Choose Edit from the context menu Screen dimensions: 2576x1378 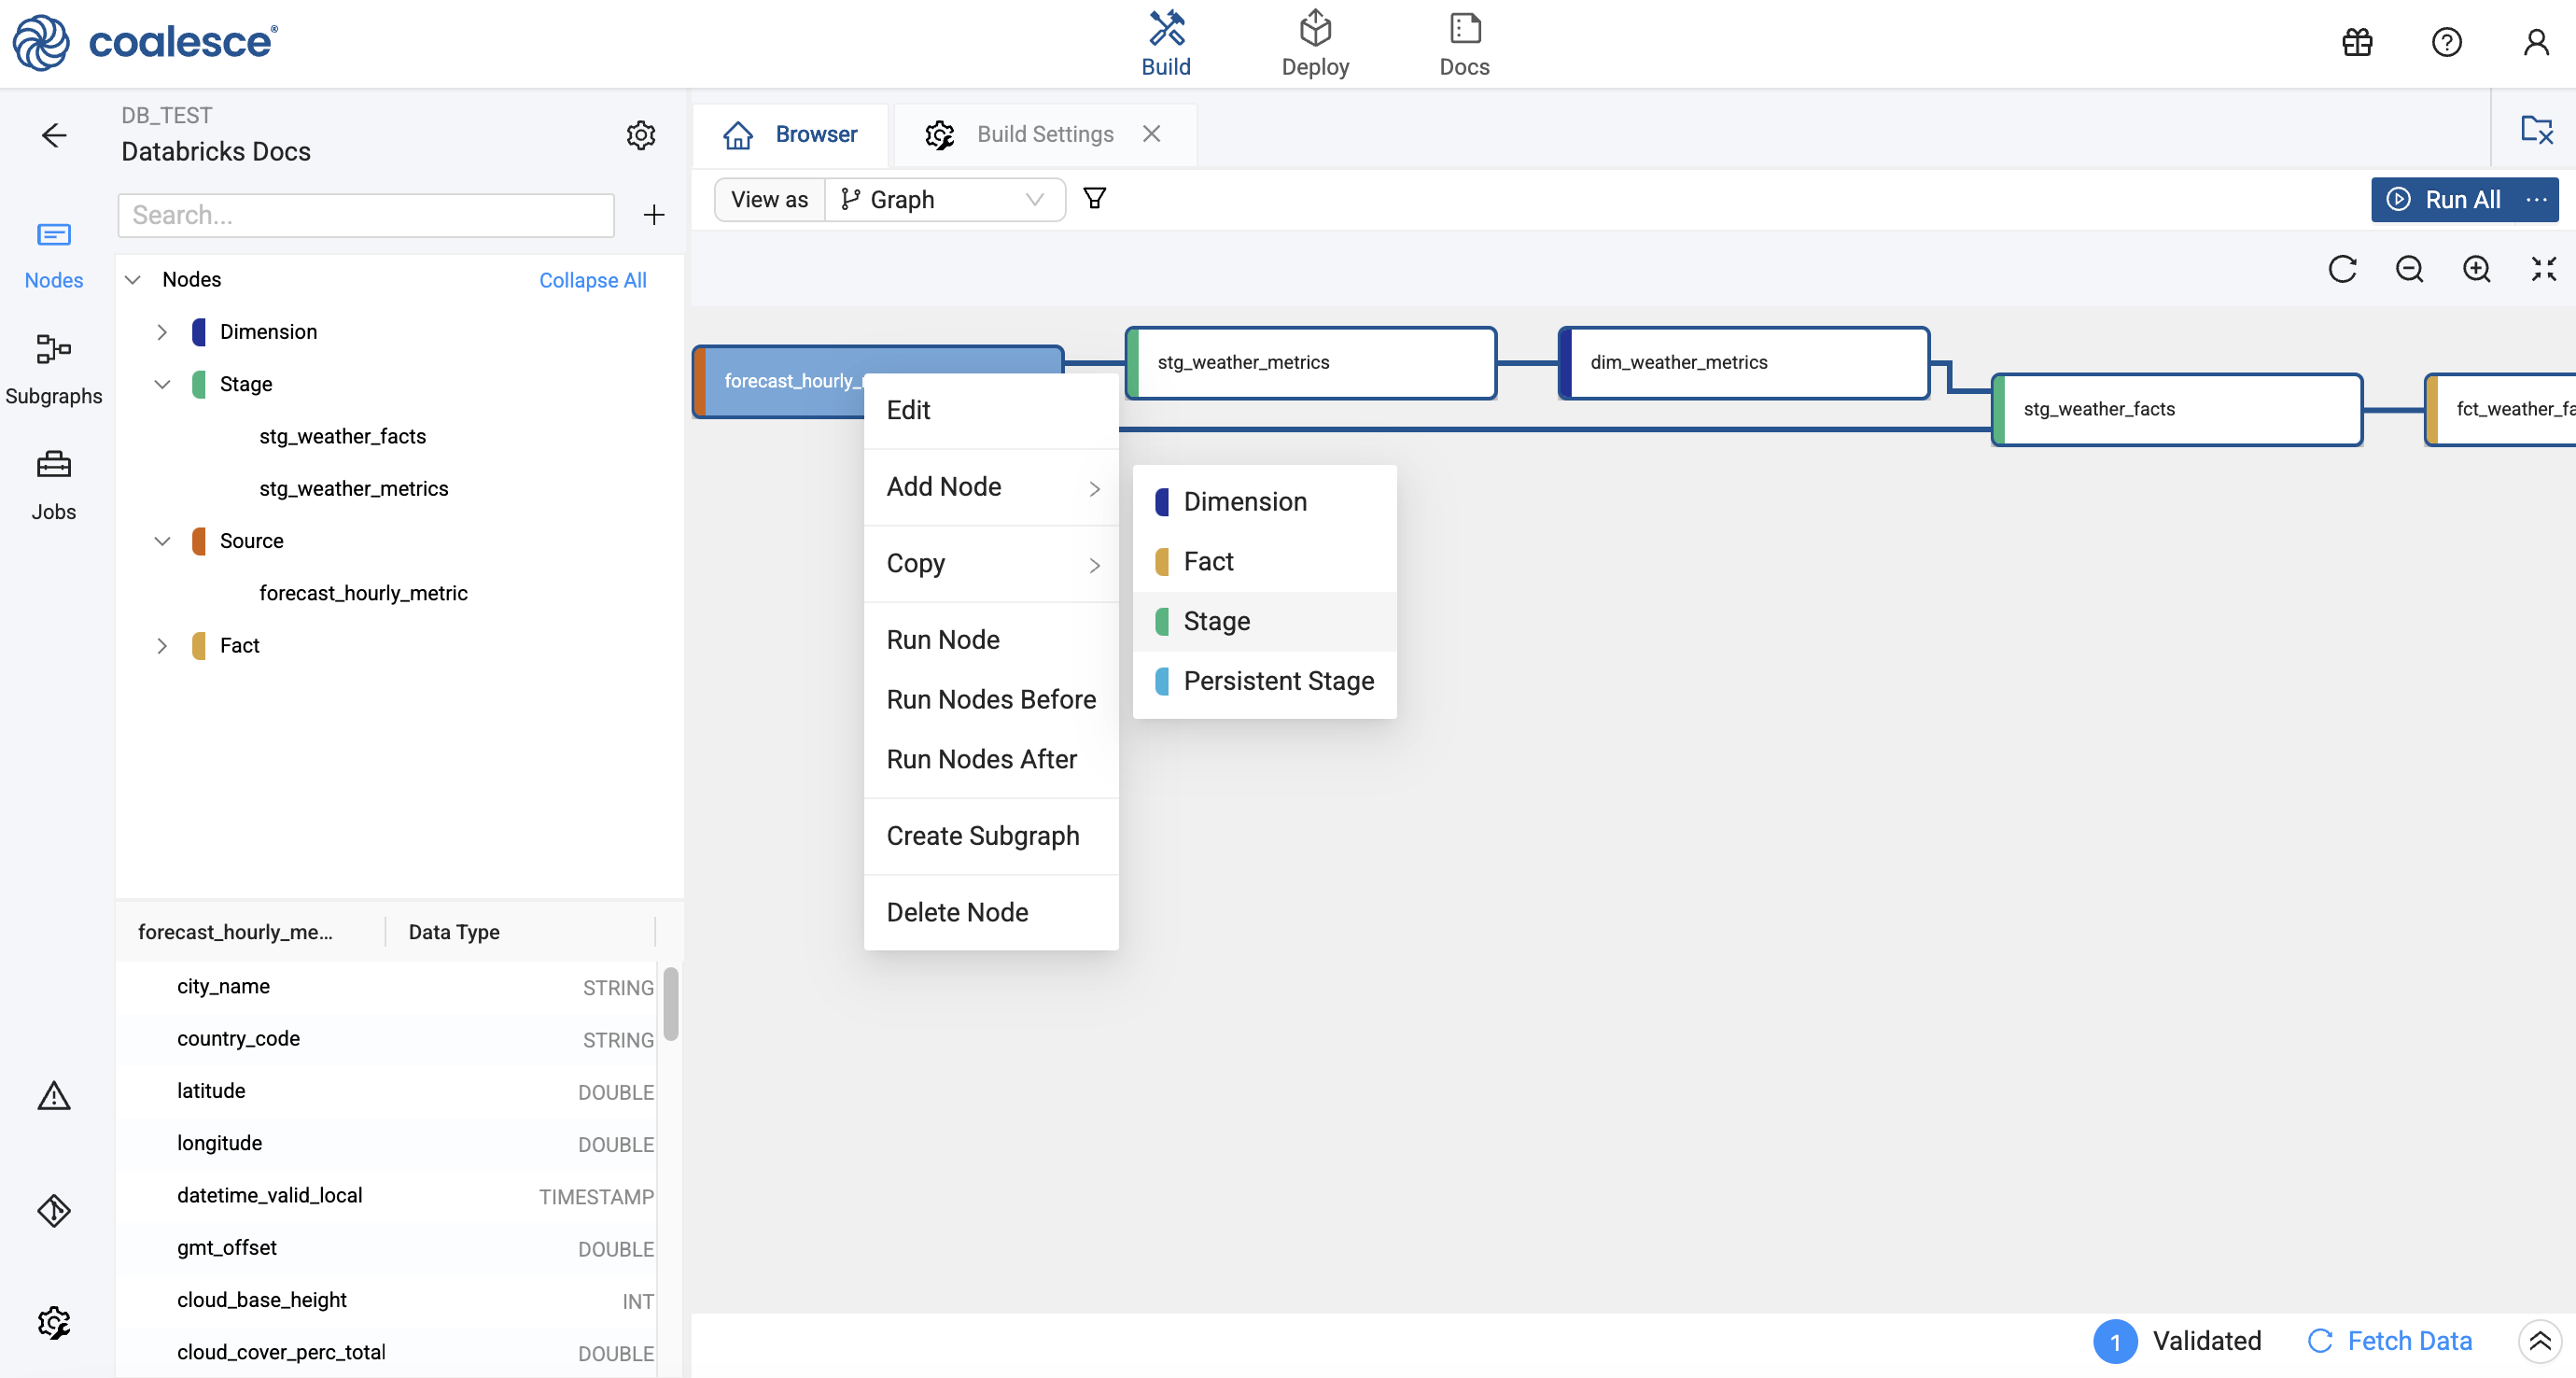click(990, 410)
